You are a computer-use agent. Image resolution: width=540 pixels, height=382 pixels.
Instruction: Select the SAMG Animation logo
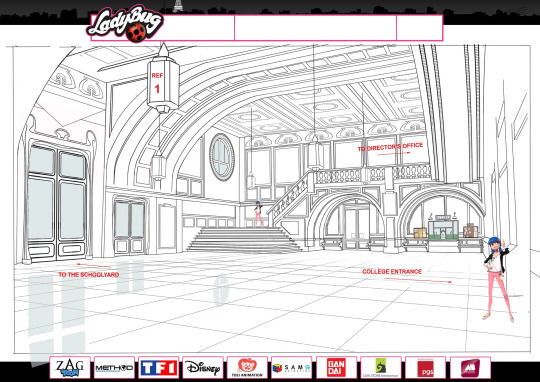click(291, 368)
